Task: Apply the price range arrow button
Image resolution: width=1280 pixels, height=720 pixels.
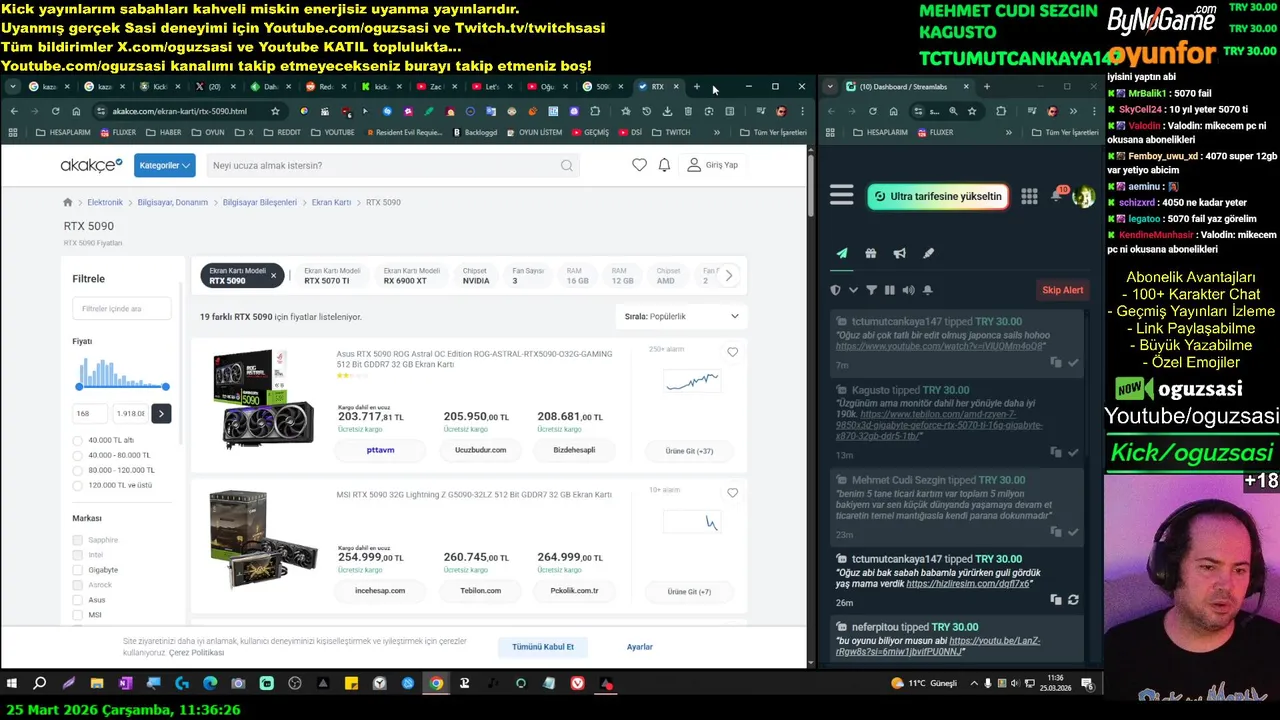Action: click(161, 413)
